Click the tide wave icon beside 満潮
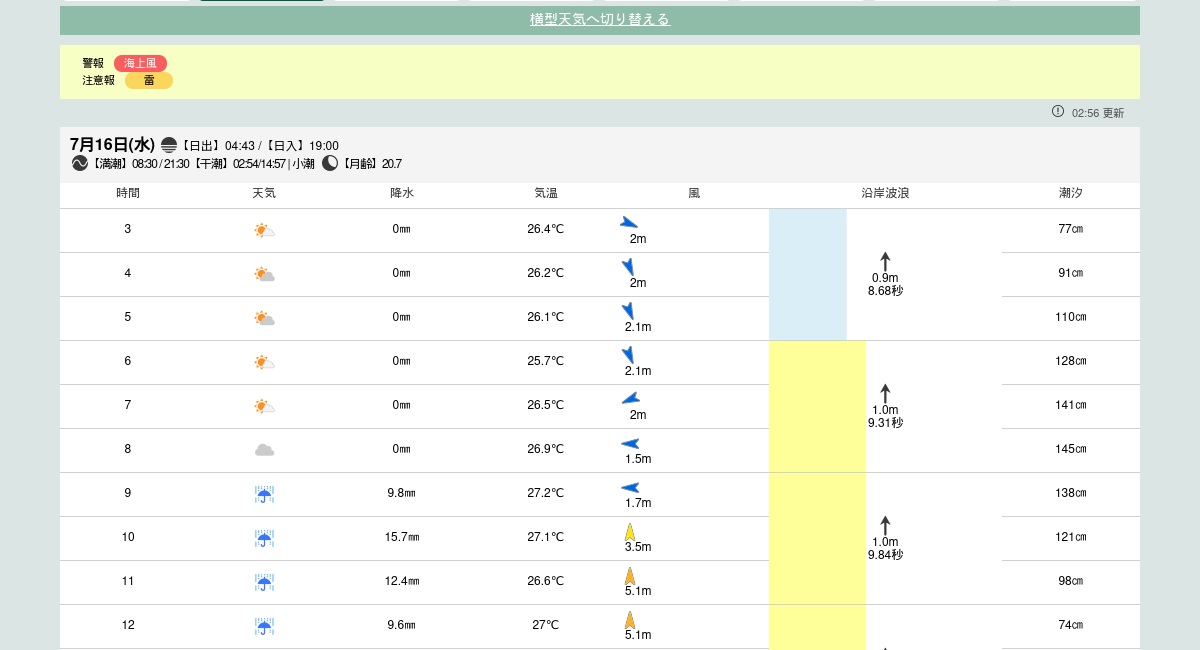This screenshot has width=1200, height=650. 80,163
